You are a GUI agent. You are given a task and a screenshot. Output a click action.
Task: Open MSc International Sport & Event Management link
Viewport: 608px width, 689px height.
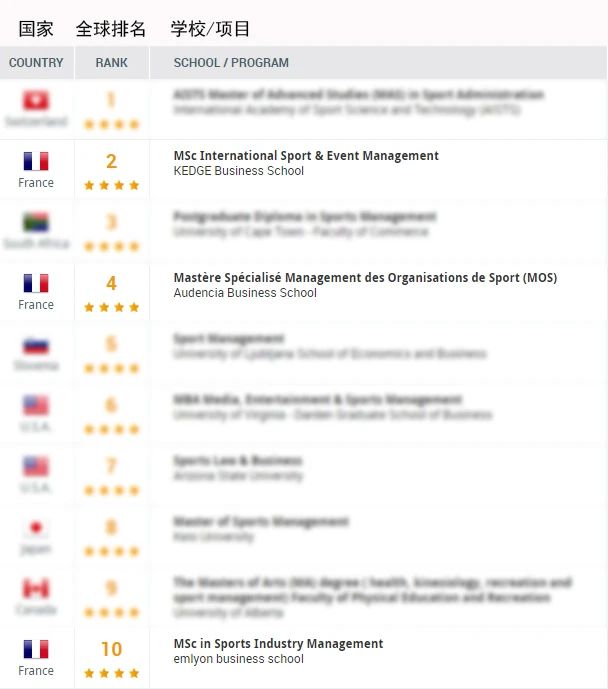306,156
